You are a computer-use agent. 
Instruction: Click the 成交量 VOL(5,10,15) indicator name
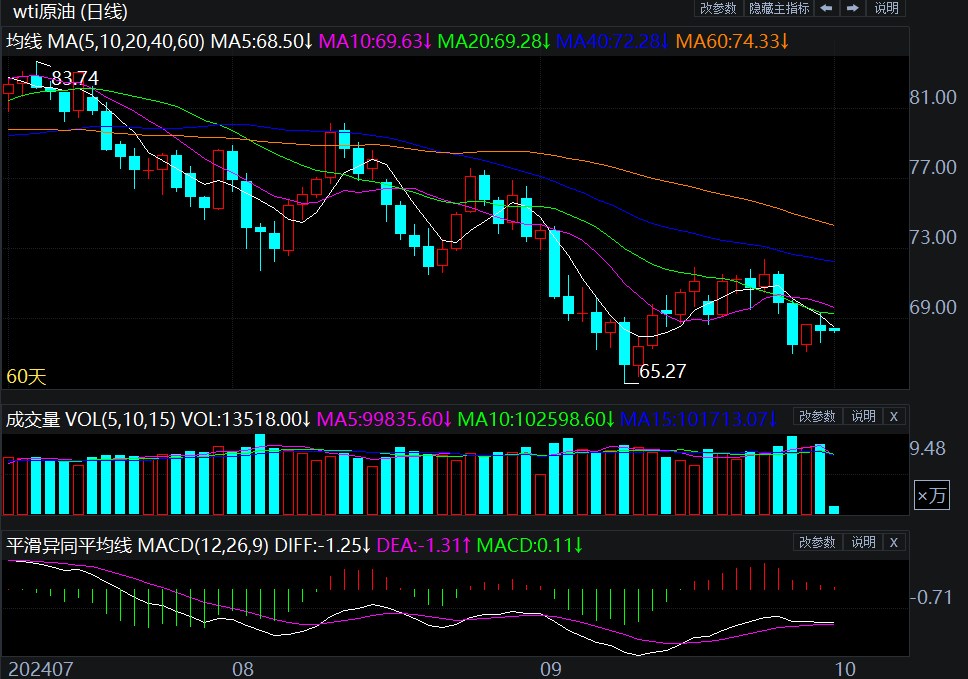(91, 419)
